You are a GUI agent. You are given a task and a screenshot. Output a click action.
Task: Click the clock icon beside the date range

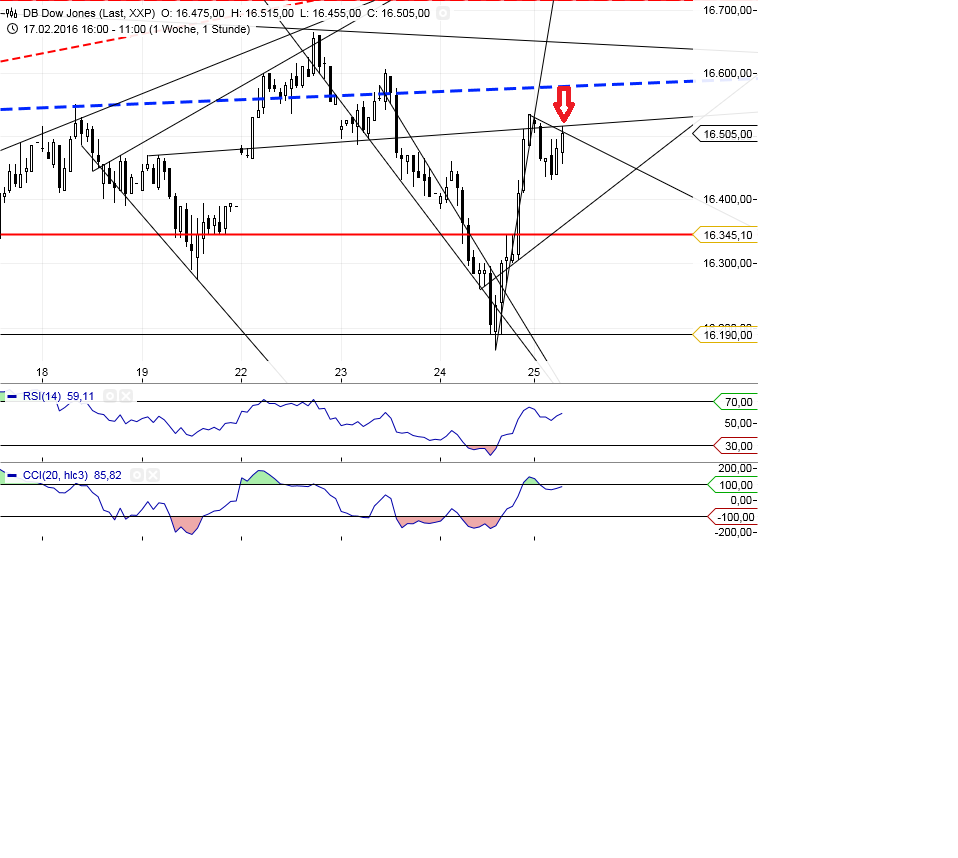pos(11,29)
